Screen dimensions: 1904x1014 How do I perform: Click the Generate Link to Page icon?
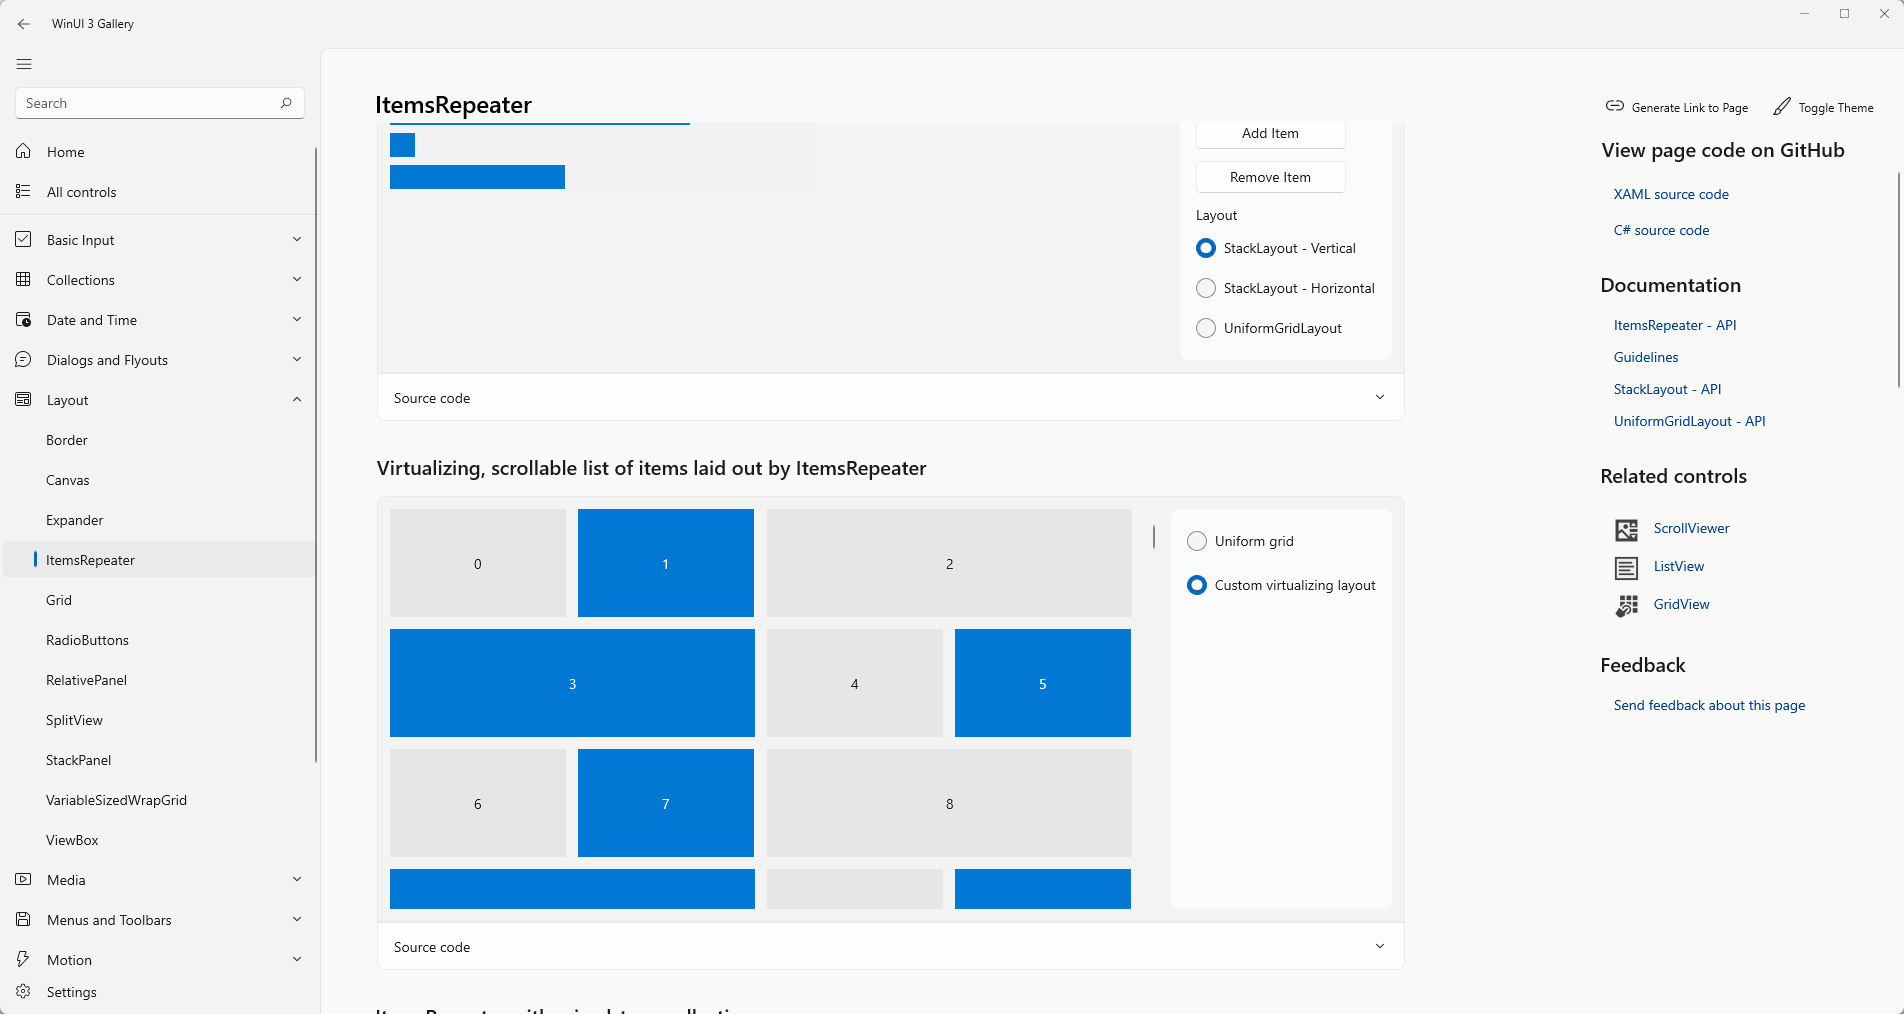pyautogui.click(x=1615, y=106)
